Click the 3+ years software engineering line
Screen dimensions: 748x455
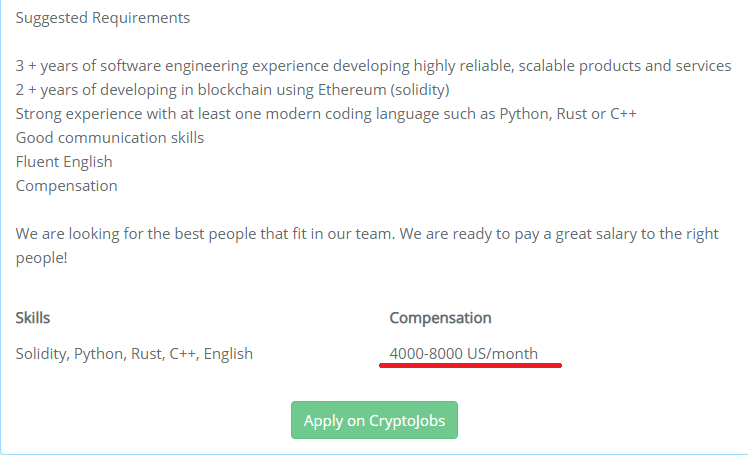373,66
